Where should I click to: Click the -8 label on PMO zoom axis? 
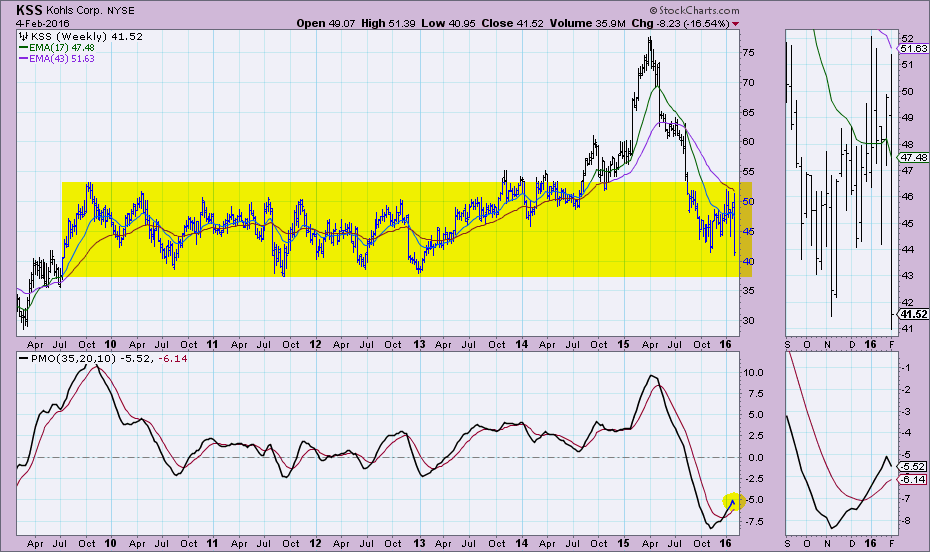click(x=905, y=521)
